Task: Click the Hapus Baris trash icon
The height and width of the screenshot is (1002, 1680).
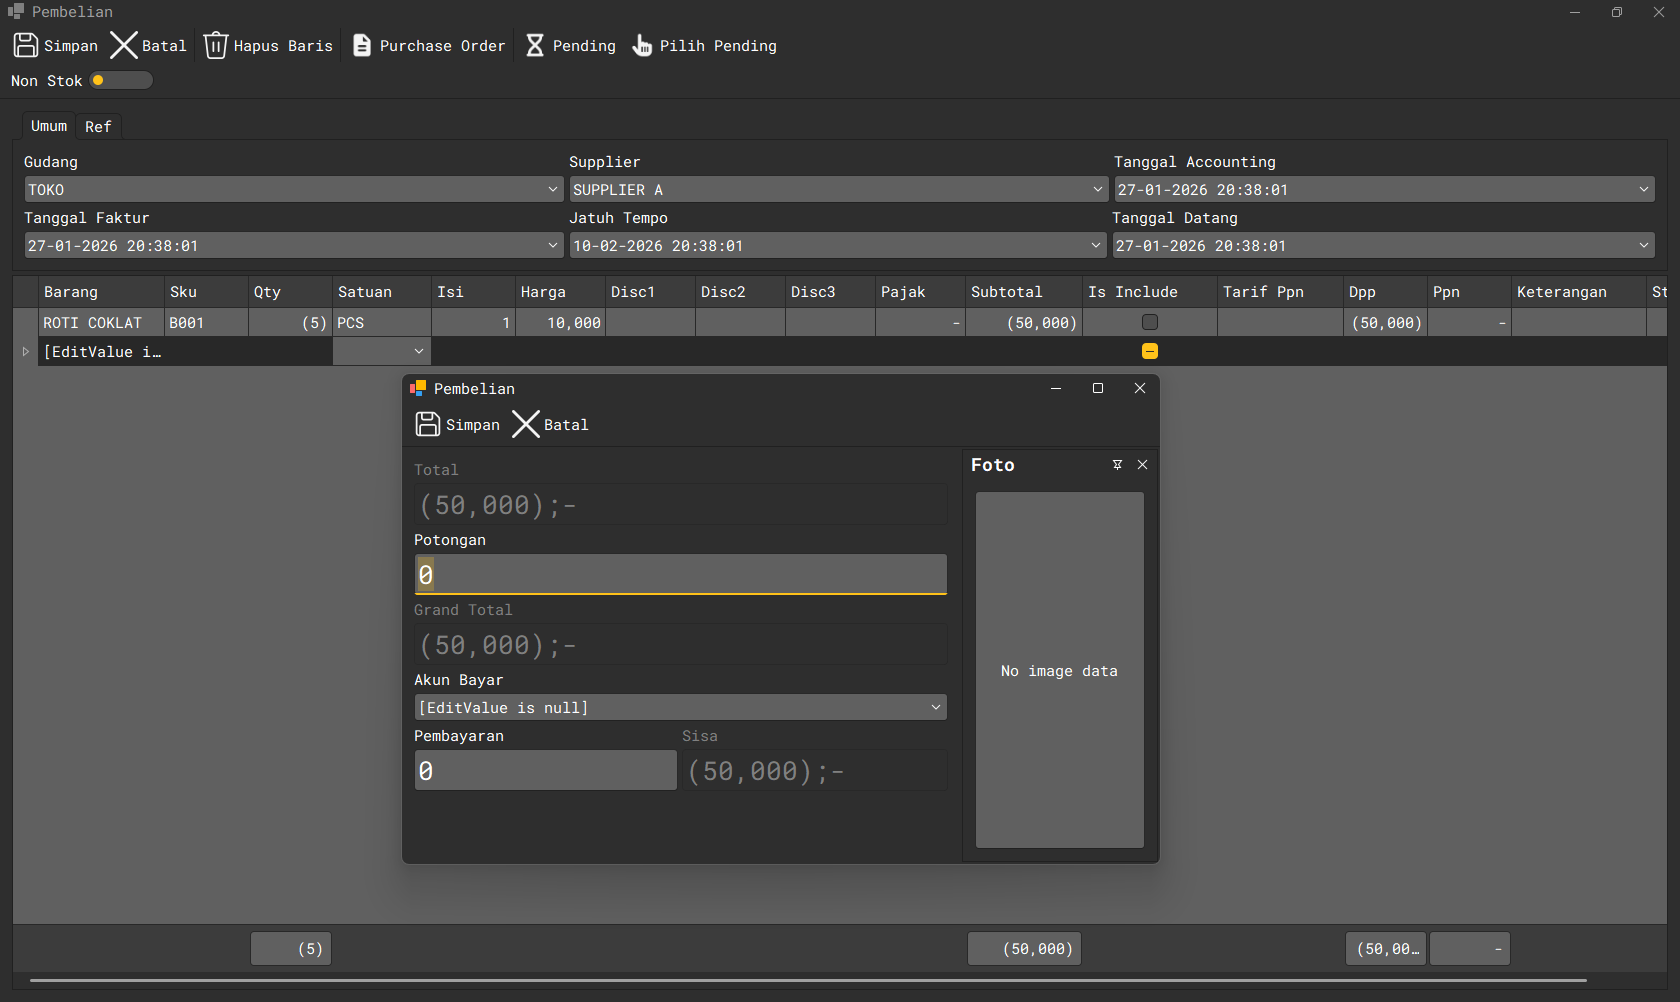Action: click(216, 45)
